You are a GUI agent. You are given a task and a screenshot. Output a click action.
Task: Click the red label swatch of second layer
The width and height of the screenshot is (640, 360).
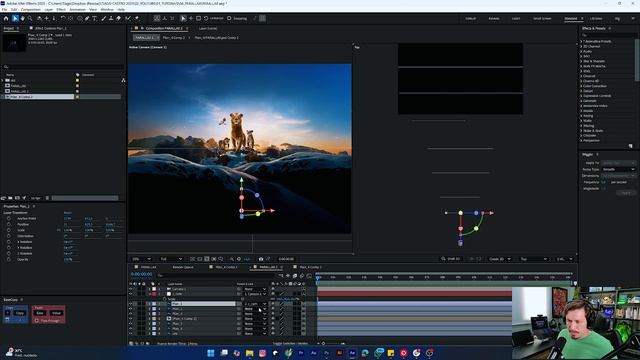(x=154, y=294)
